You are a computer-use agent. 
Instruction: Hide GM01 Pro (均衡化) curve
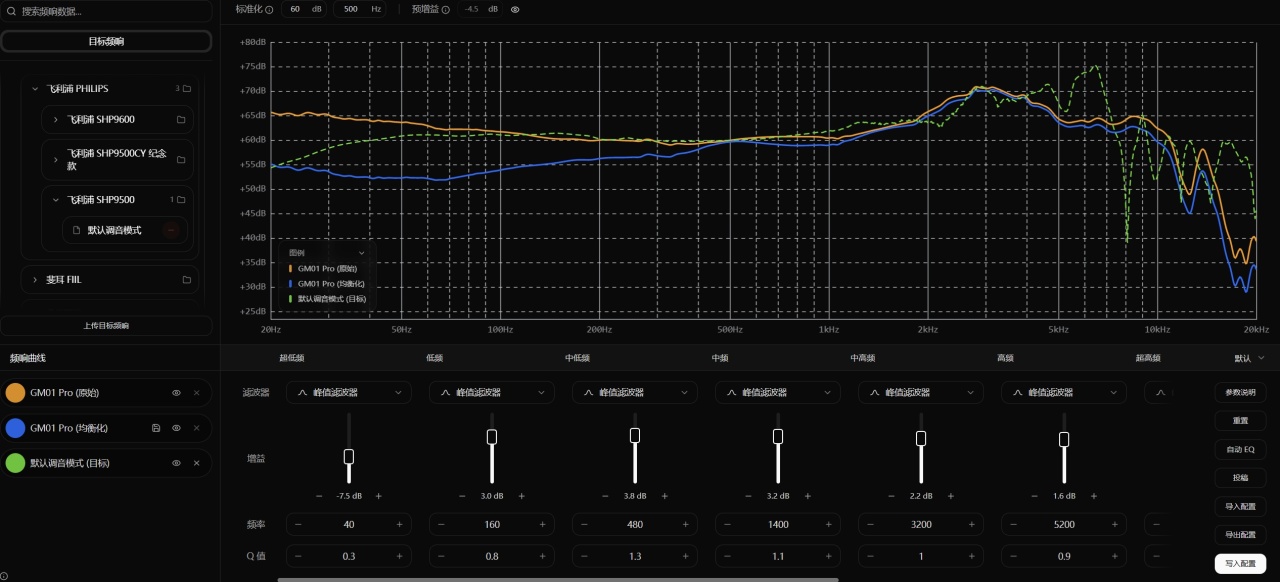click(x=176, y=428)
